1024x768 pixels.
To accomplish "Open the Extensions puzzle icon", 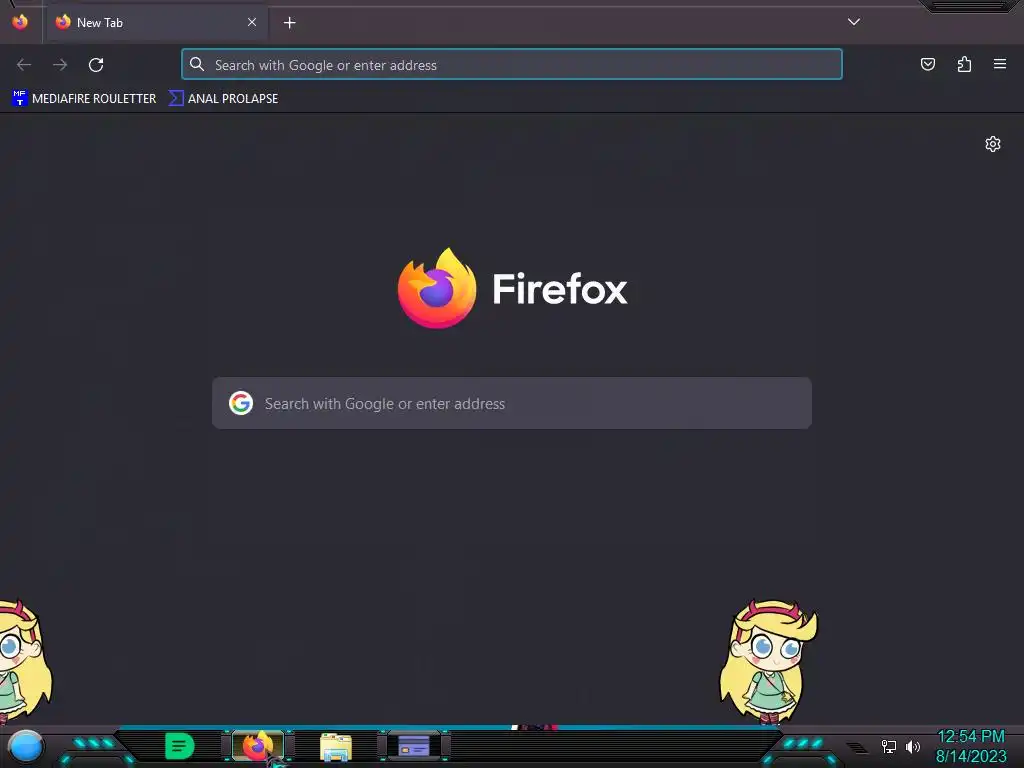I will pos(964,64).
